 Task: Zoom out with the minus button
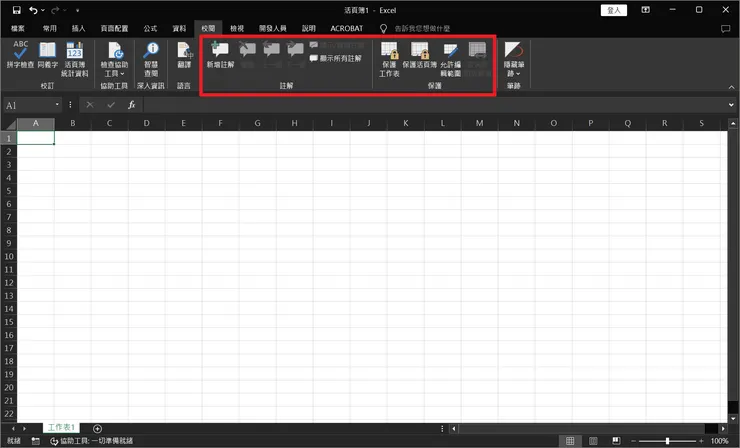coord(633,441)
